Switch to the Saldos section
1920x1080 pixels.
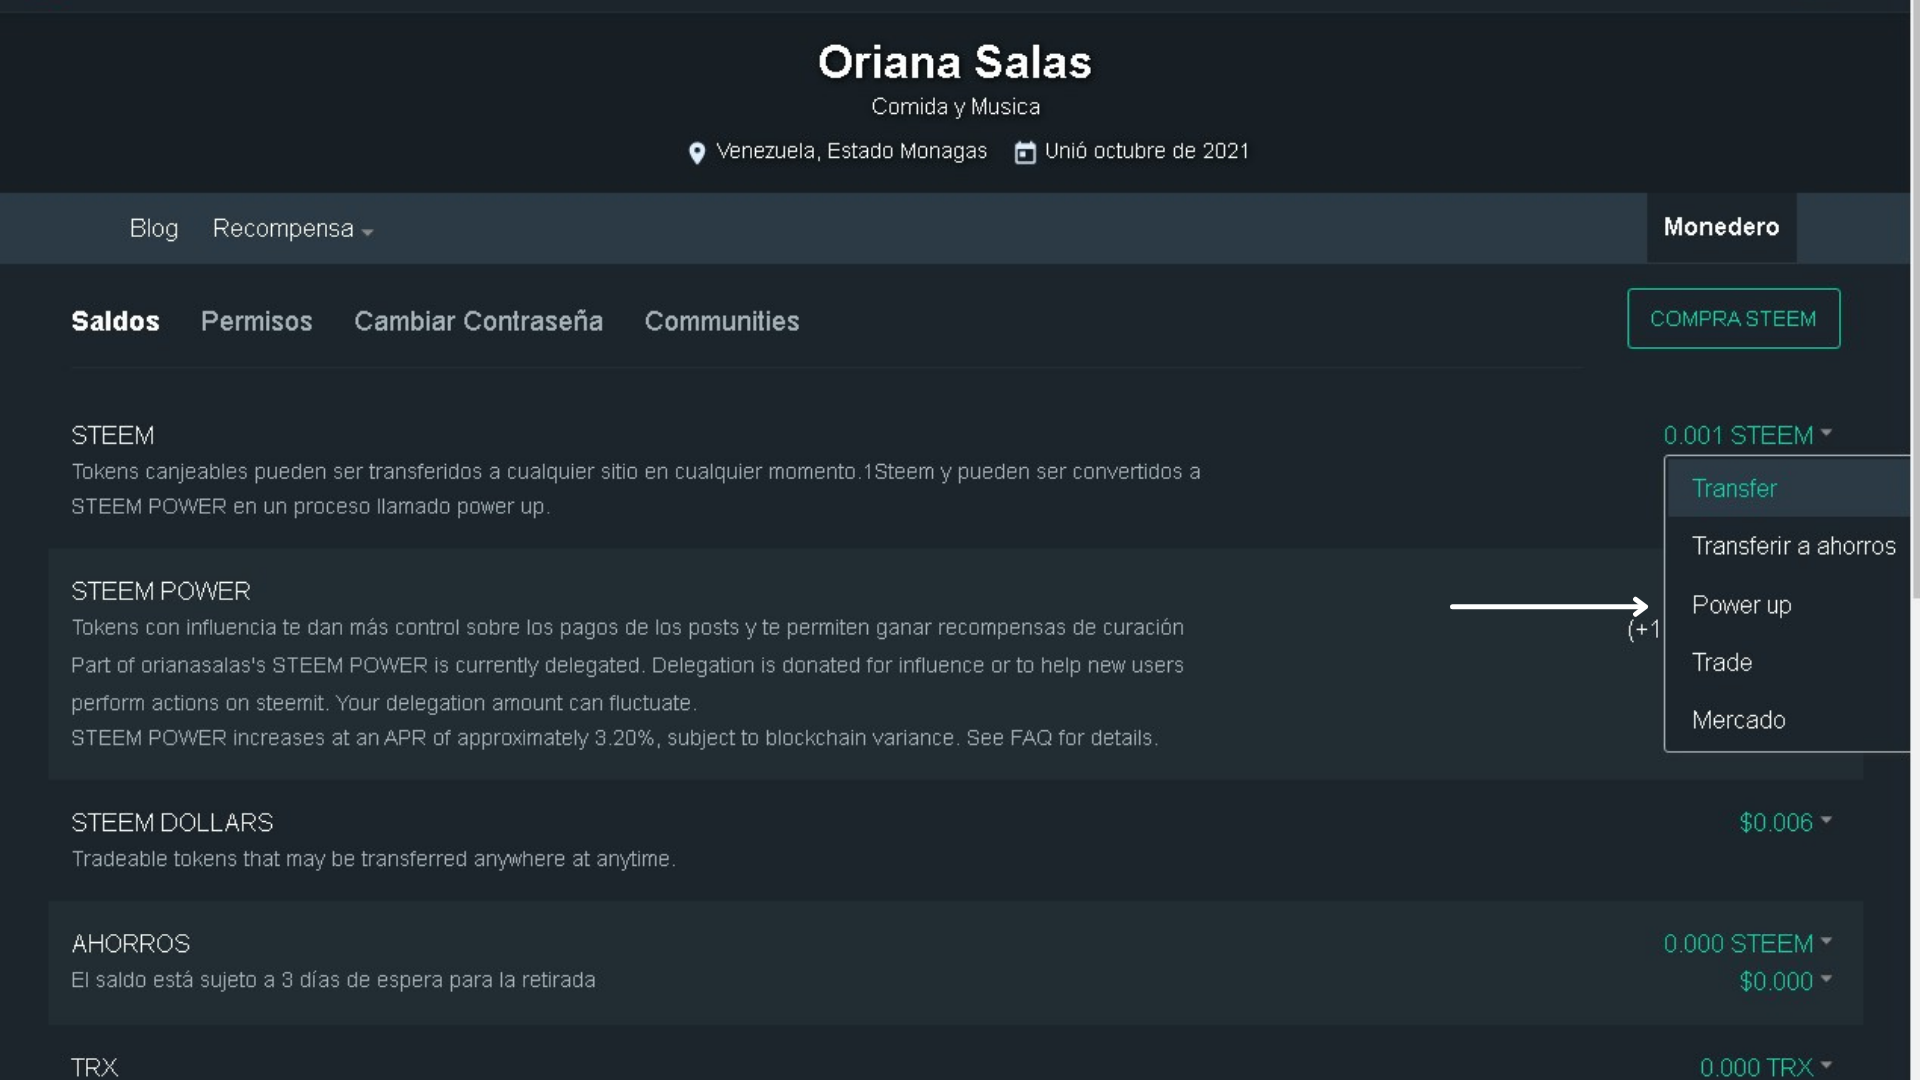115,321
